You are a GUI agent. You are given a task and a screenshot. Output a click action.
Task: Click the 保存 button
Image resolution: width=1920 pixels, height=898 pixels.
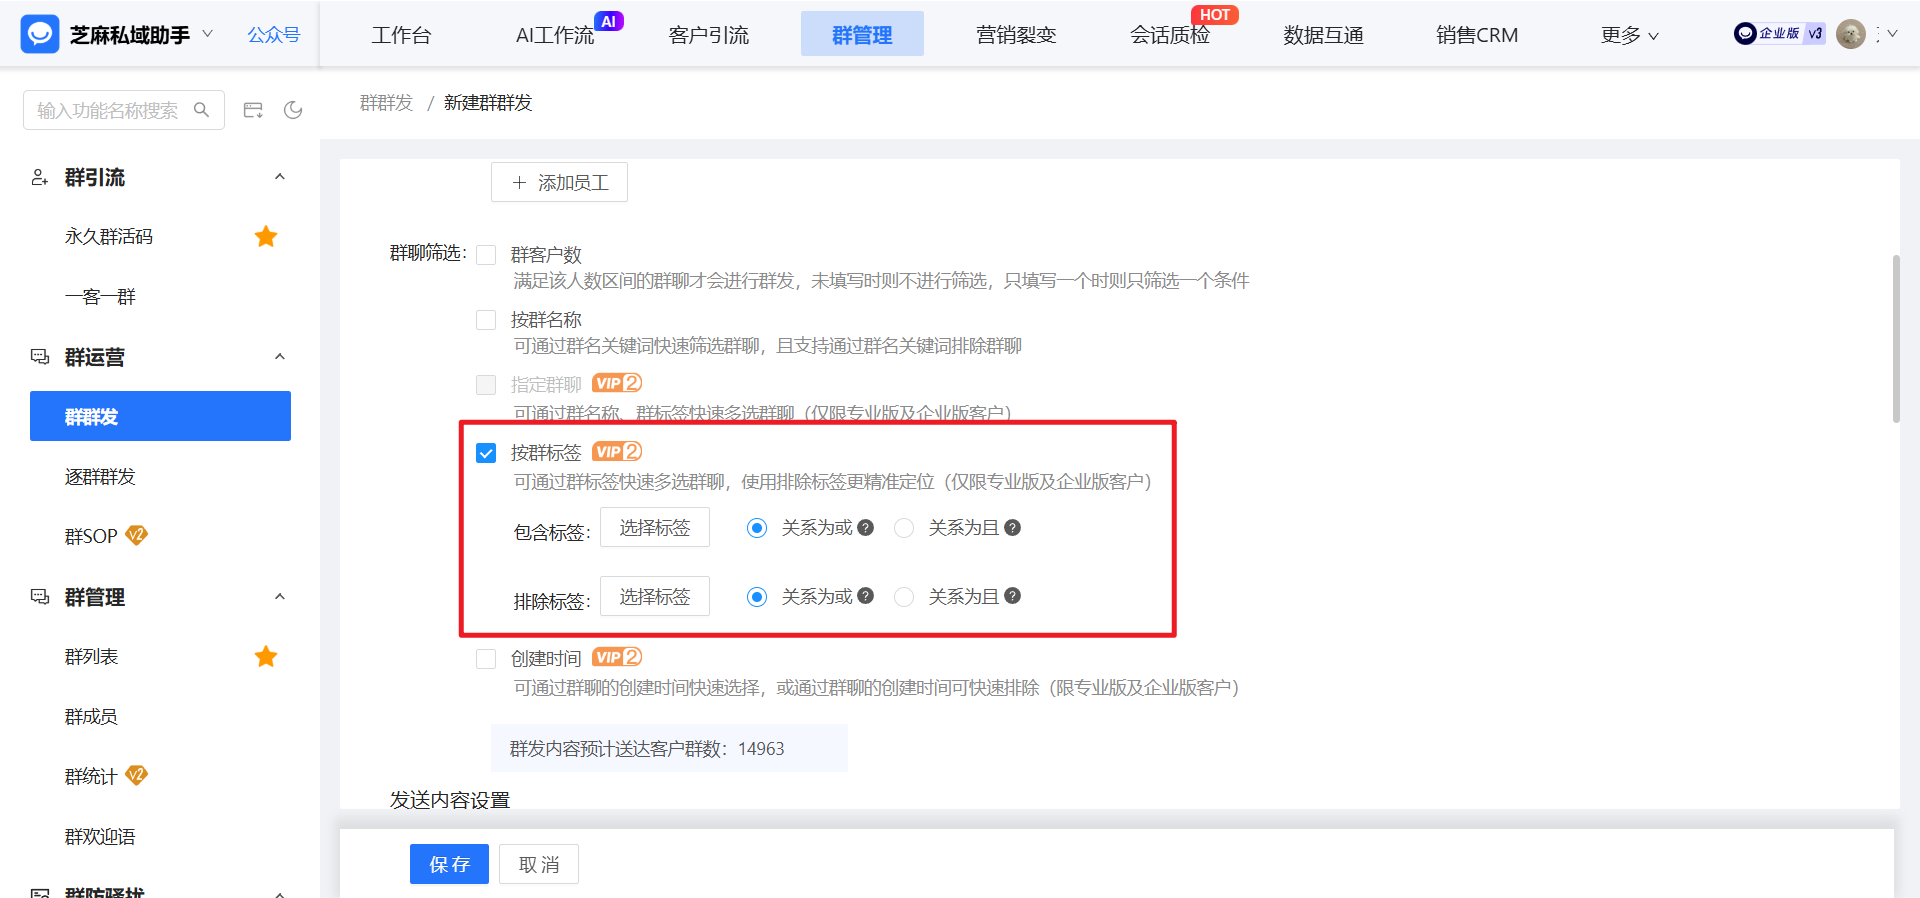pos(449,864)
